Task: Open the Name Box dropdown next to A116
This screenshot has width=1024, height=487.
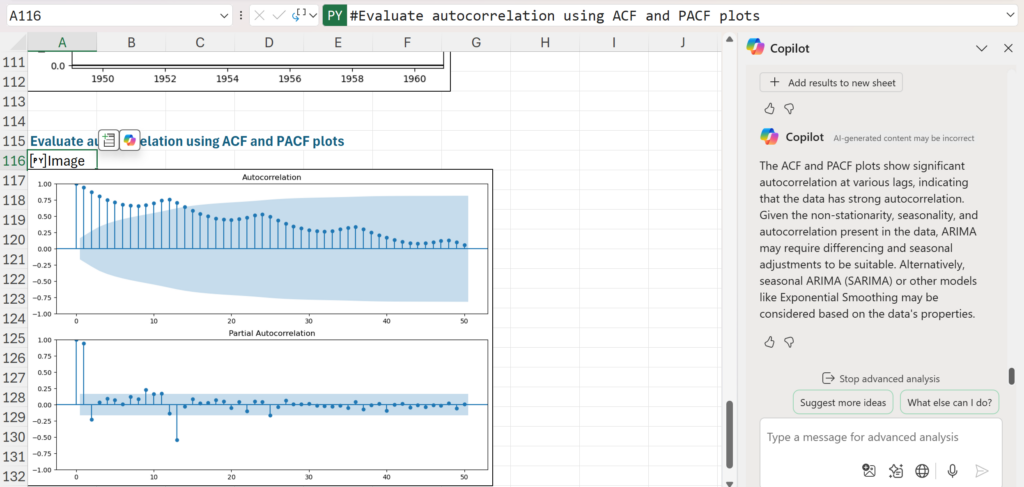Action: 224,16
